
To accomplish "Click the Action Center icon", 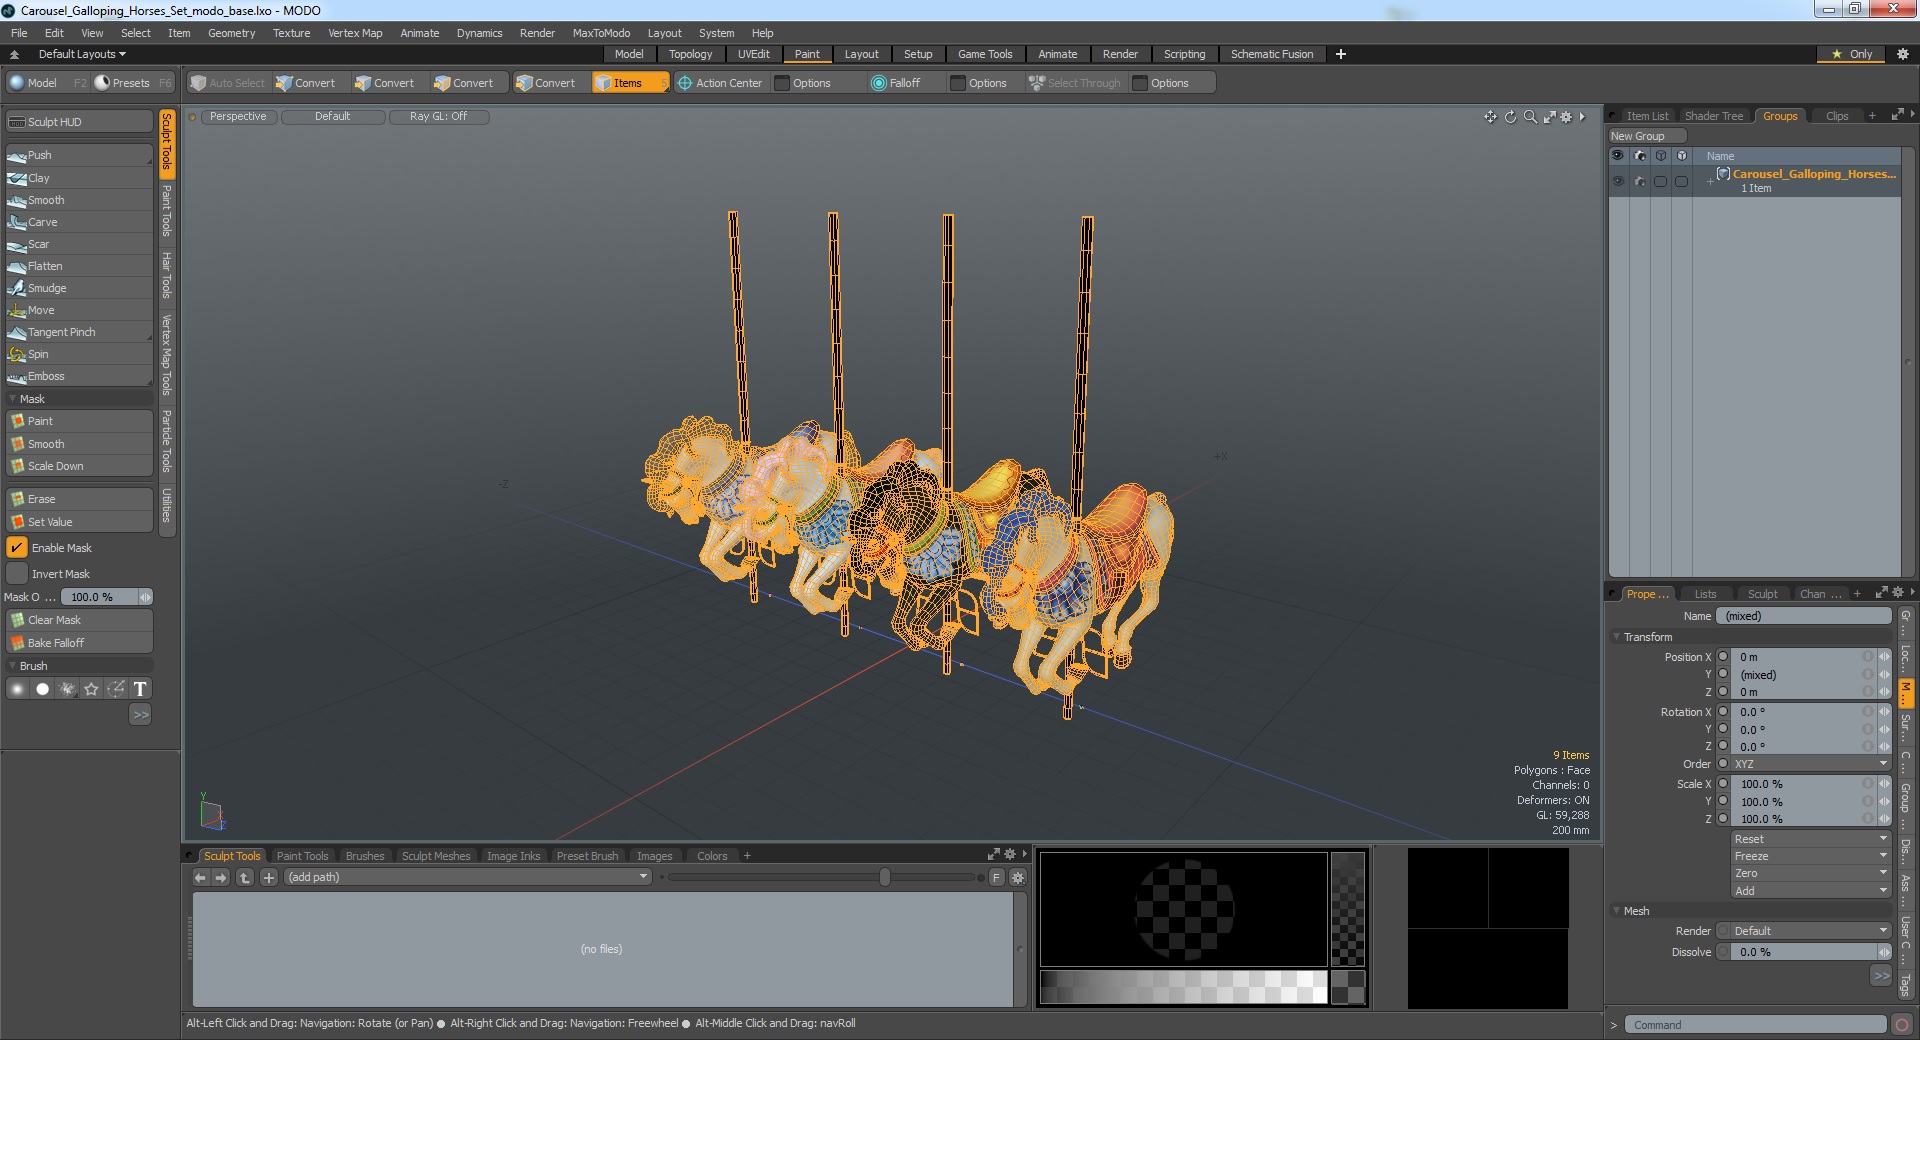I will click(685, 83).
